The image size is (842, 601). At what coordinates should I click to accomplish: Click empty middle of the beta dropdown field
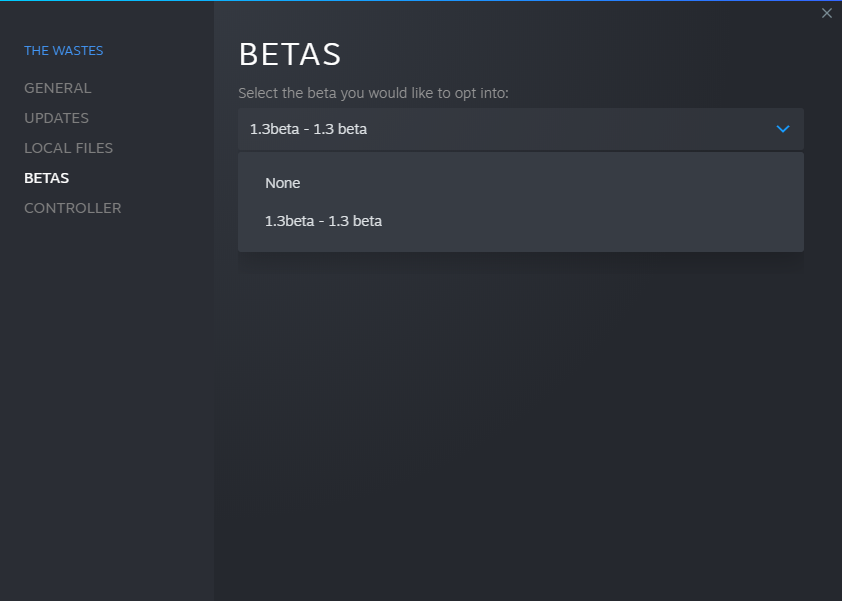[560, 129]
